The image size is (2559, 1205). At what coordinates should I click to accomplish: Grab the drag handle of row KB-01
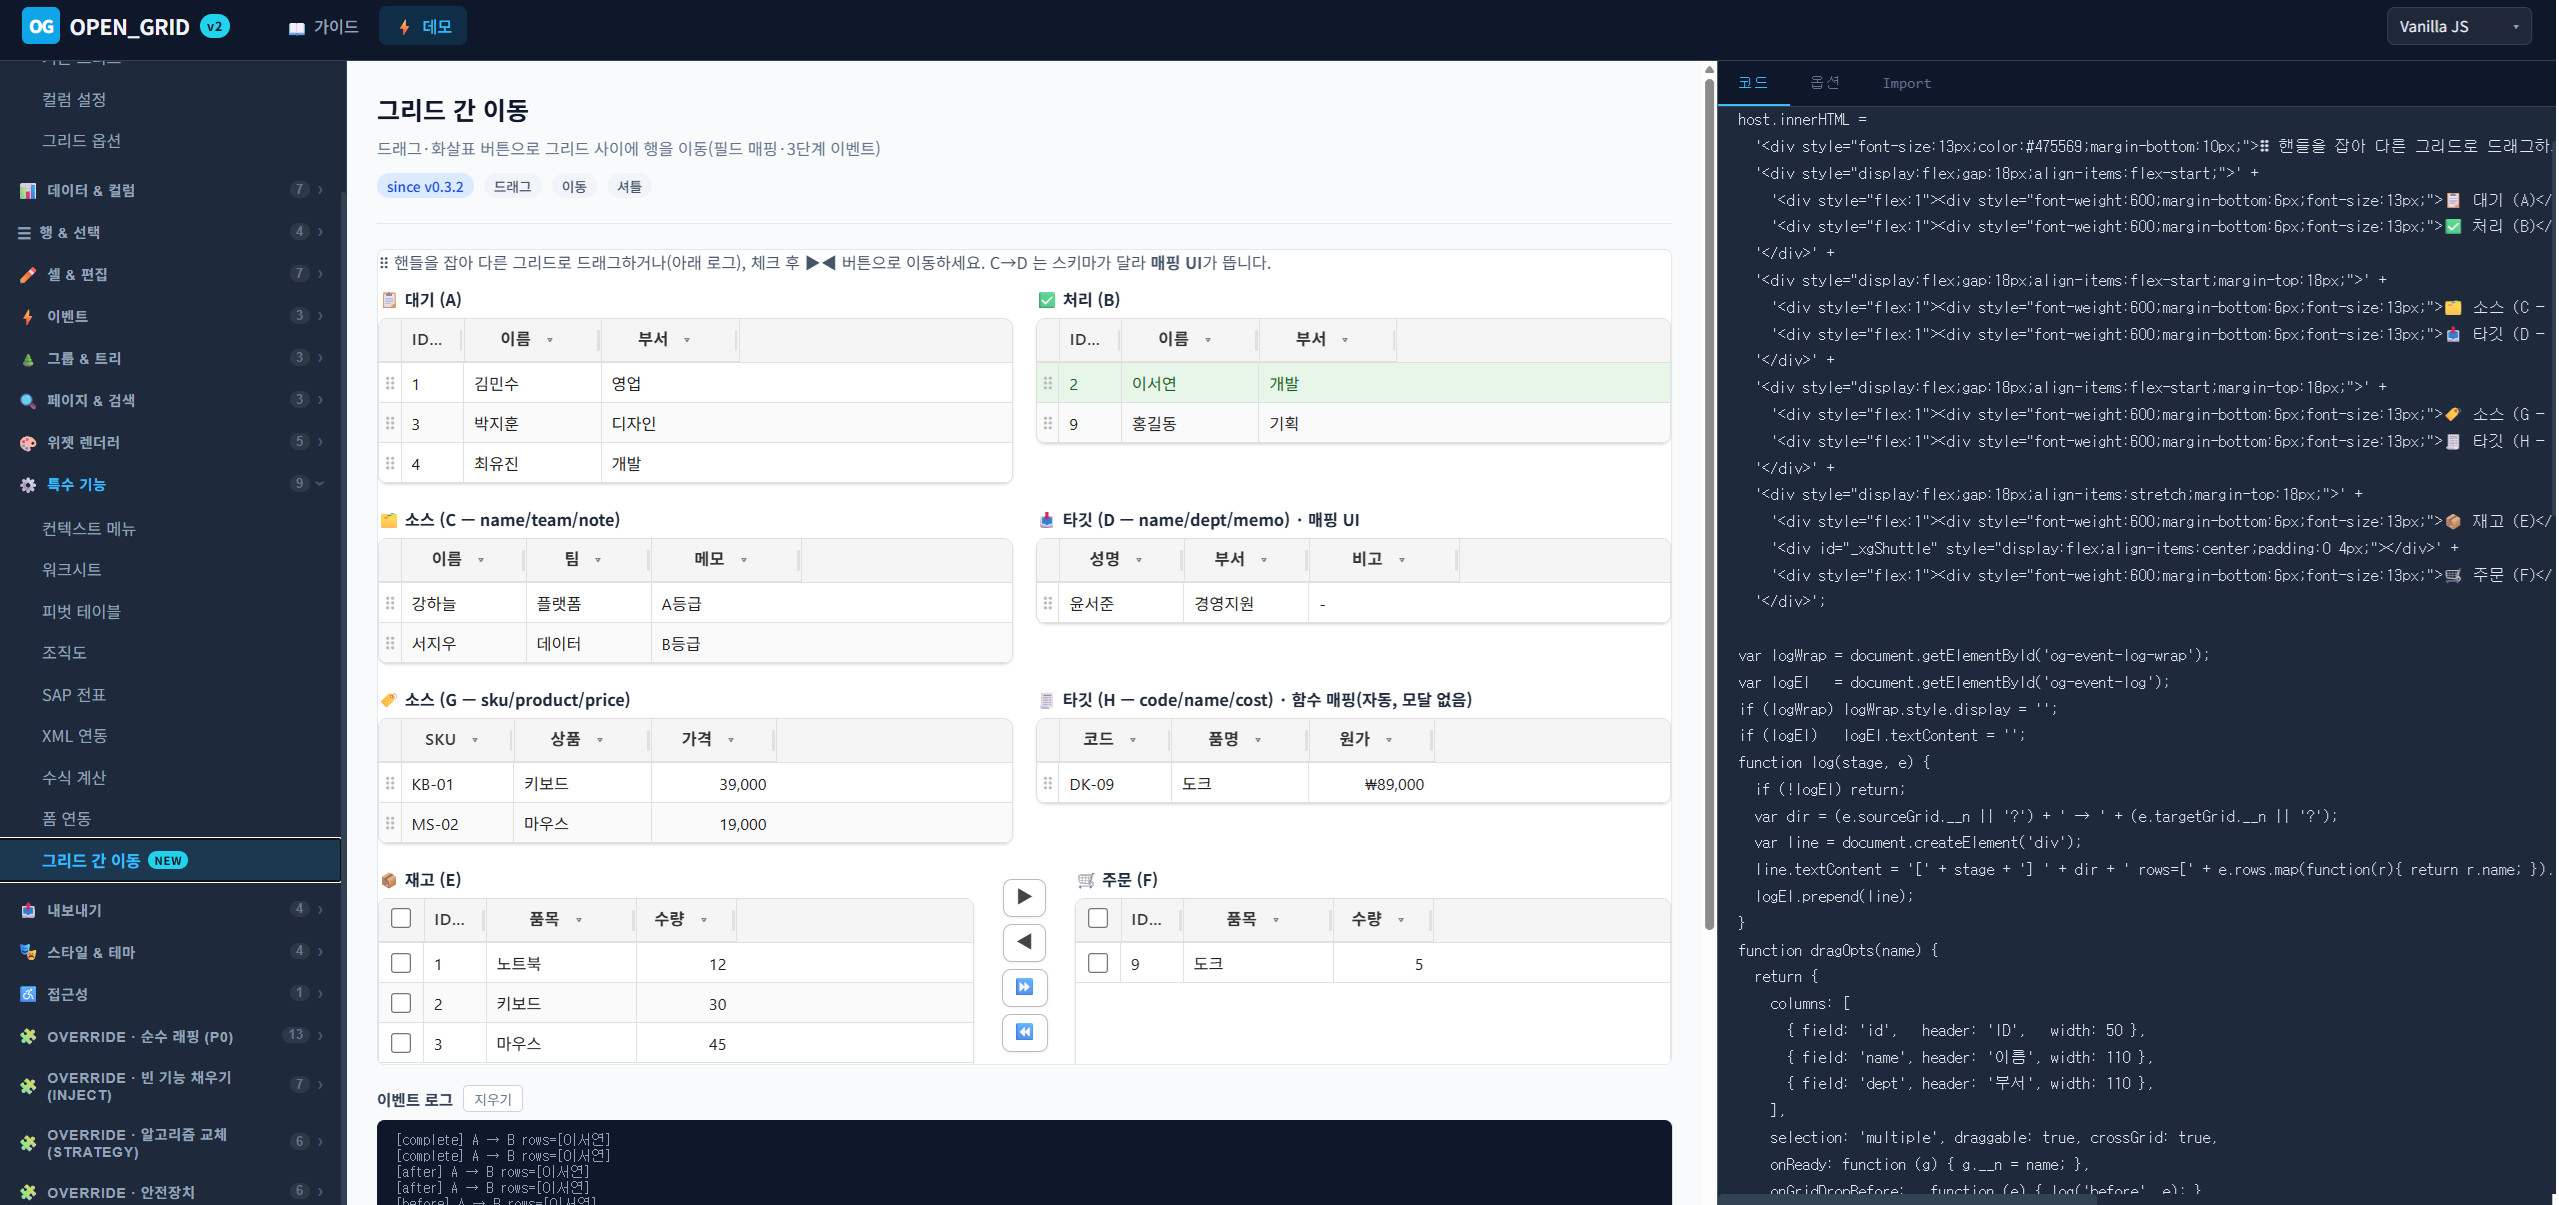pos(390,783)
